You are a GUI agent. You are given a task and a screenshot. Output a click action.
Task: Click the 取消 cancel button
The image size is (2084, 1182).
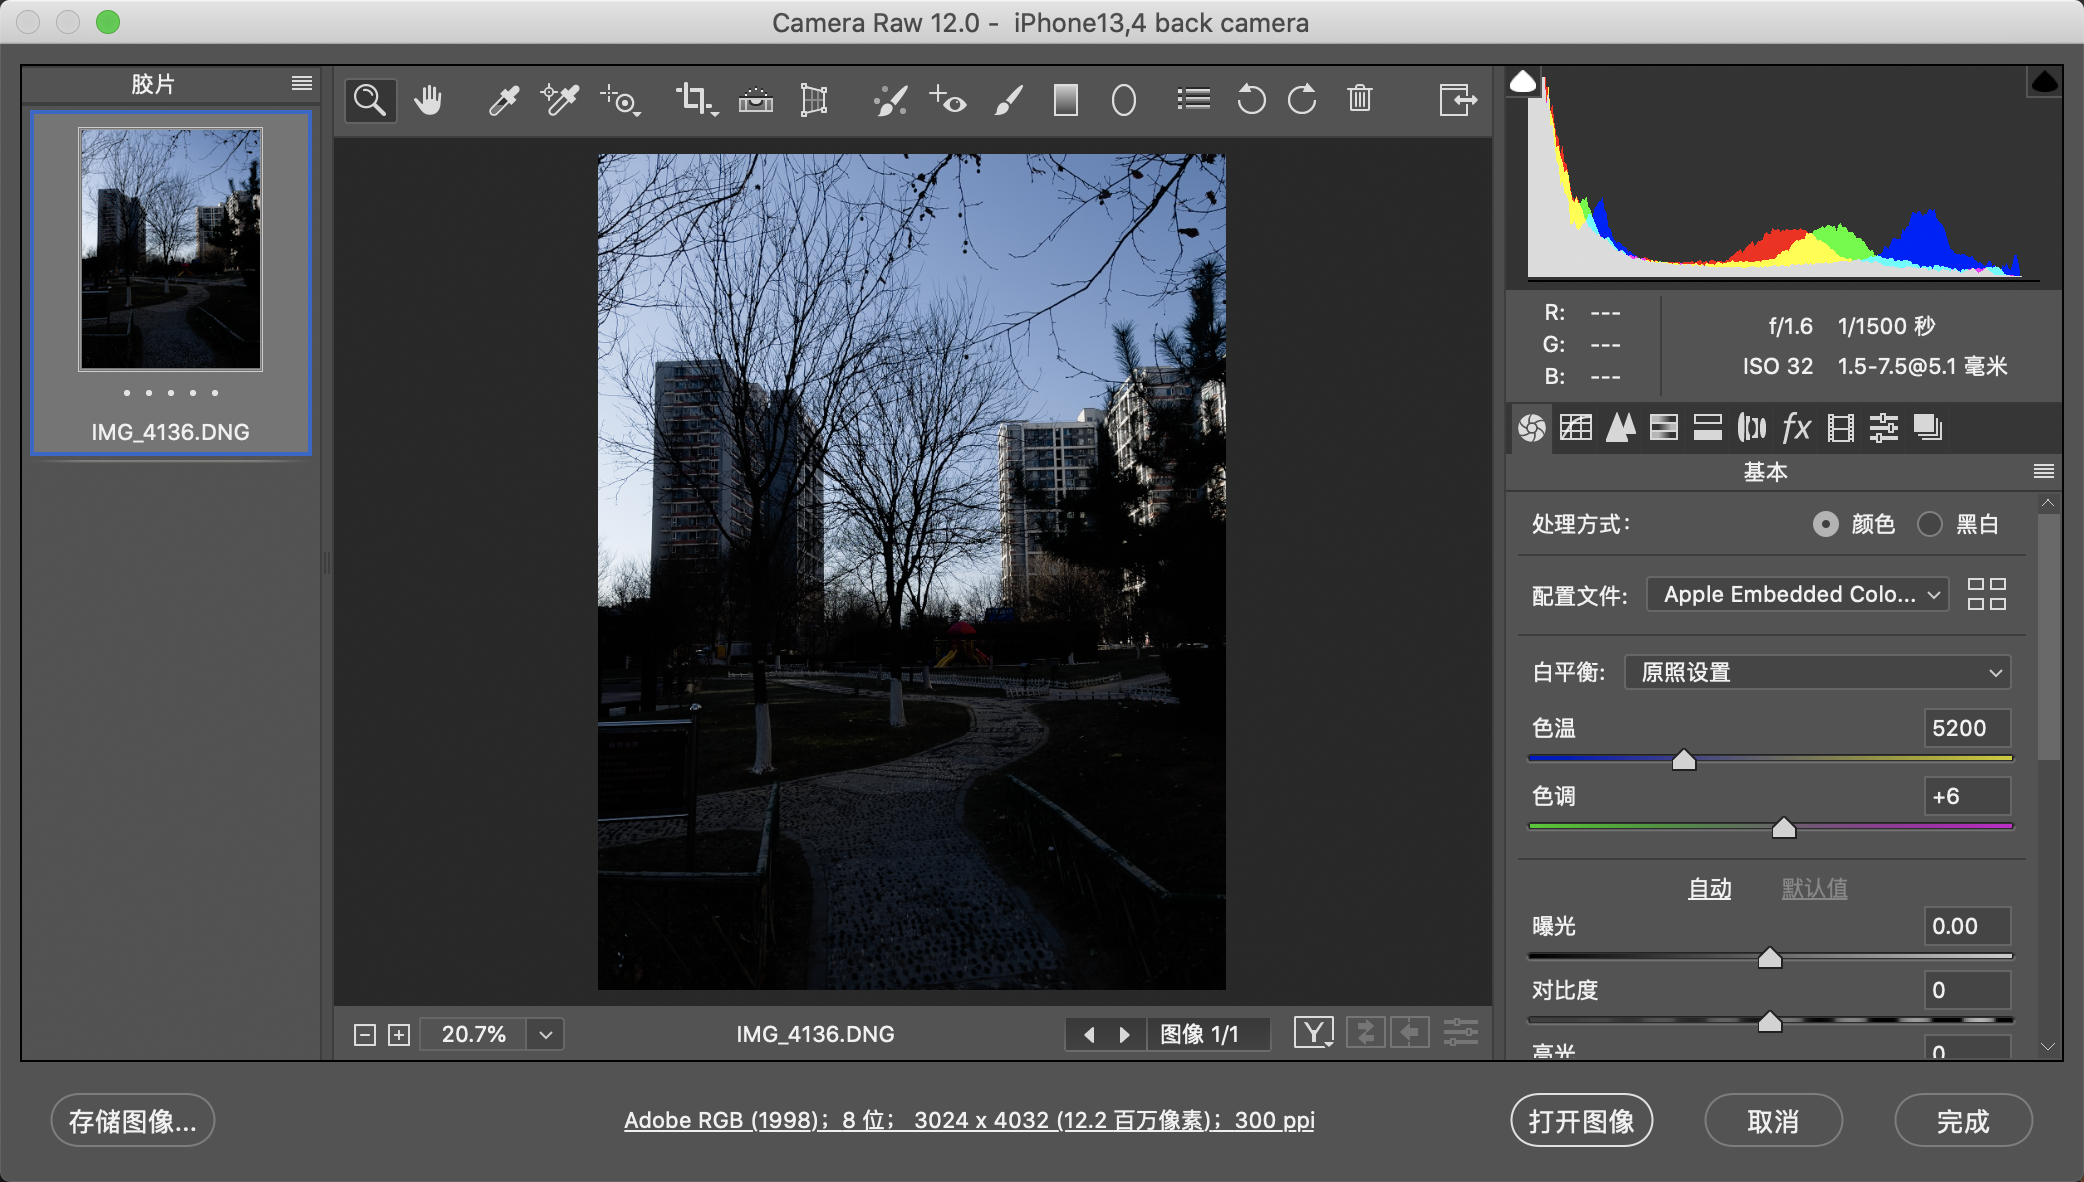pos(1773,1120)
